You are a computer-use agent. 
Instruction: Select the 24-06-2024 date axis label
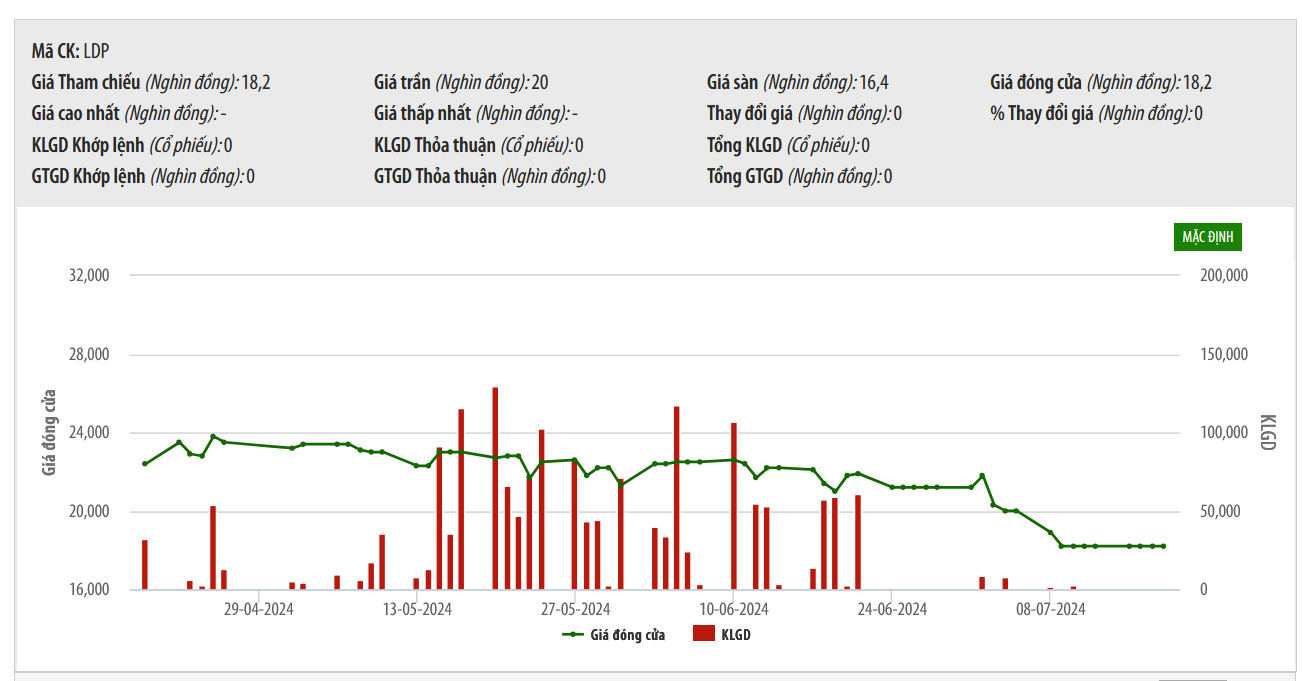893,608
